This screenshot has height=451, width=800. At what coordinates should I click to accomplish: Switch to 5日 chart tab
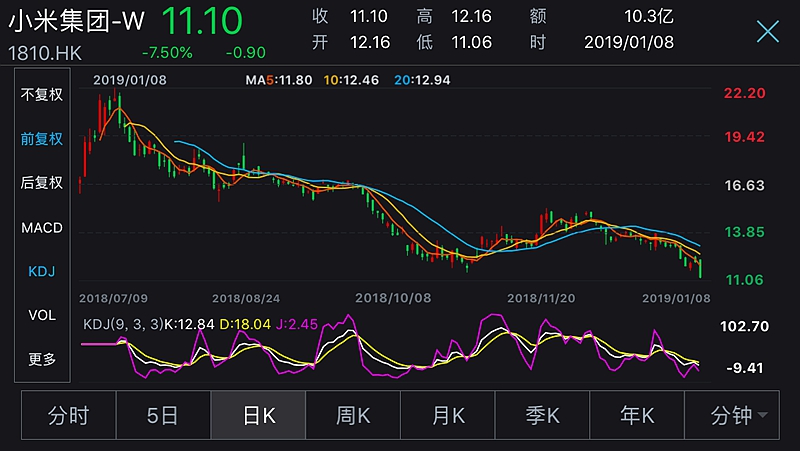coord(163,415)
